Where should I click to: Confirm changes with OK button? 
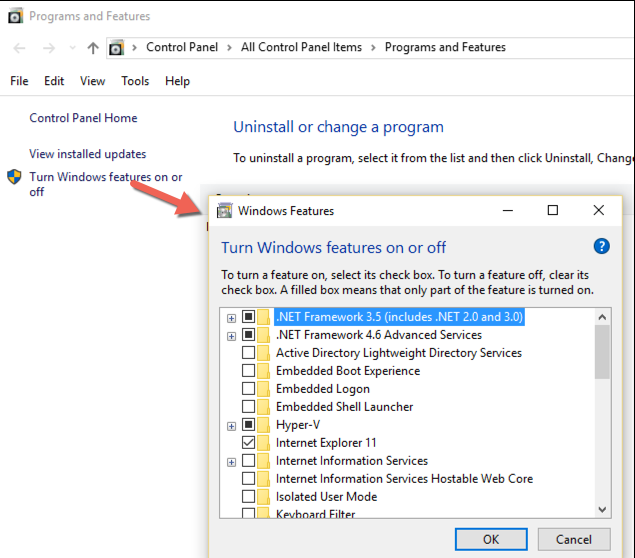491,539
